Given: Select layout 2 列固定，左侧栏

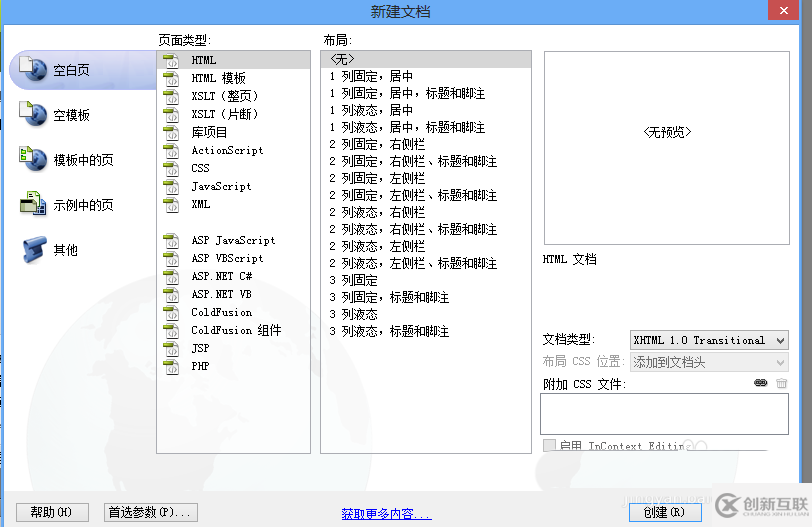Looking at the screenshot, I should click(x=426, y=178).
